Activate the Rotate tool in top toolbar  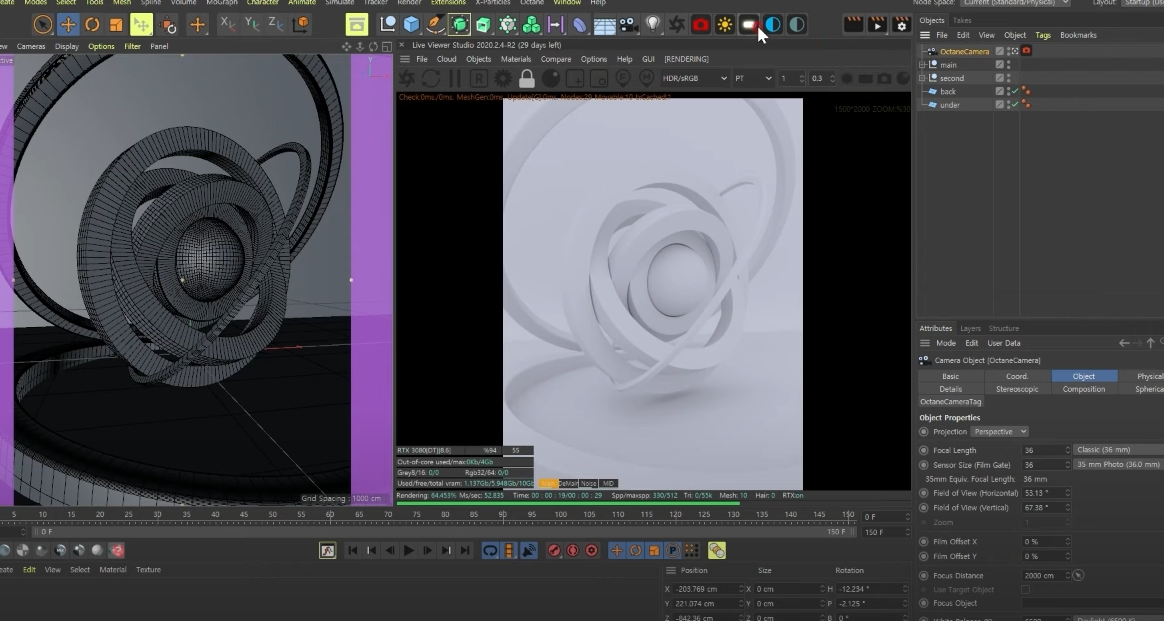(x=92, y=24)
